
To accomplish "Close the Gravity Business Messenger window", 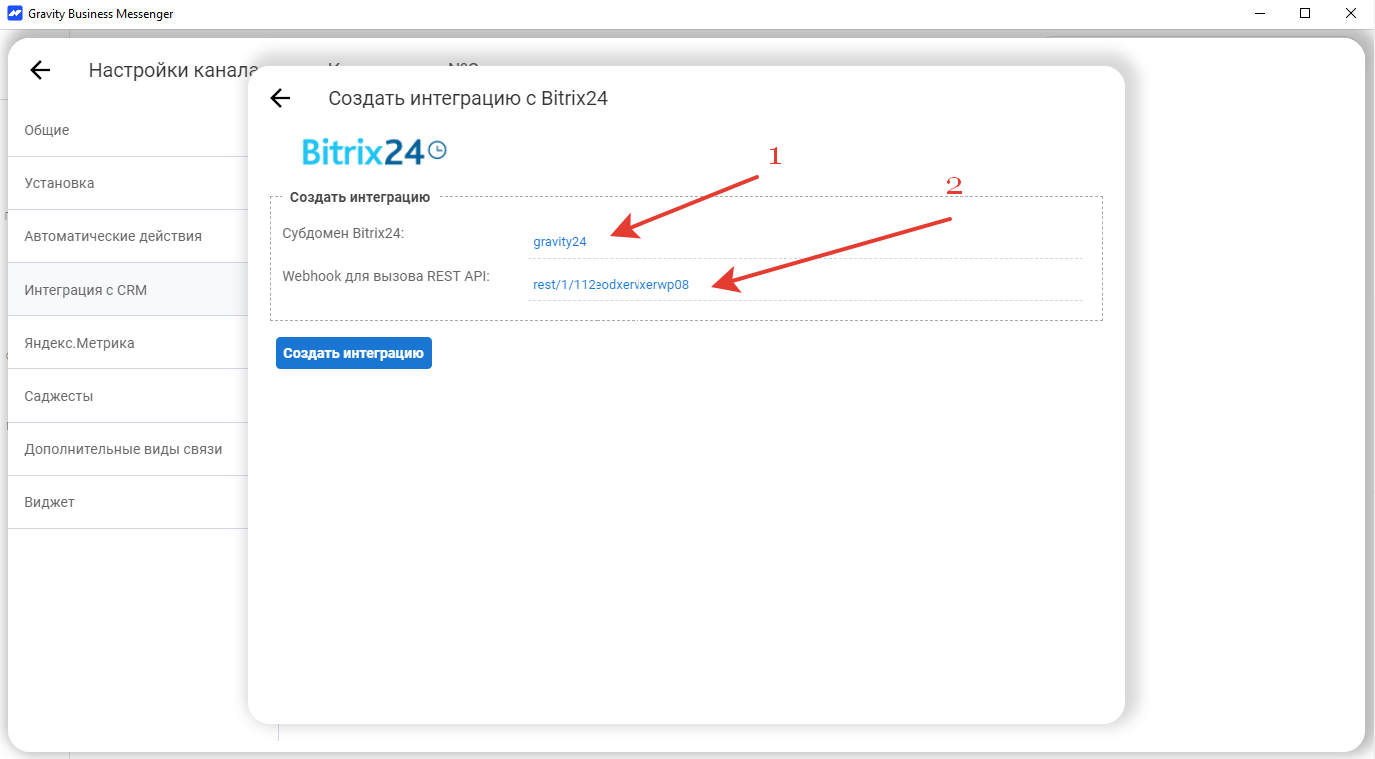I will 1351,14.
